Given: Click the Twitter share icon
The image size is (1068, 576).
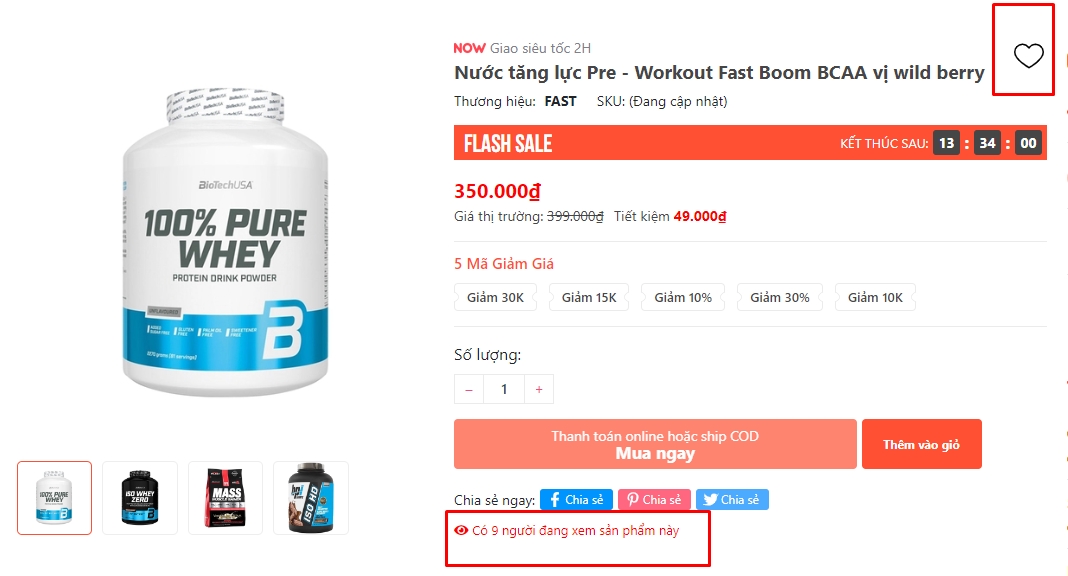Looking at the screenshot, I should pos(709,500).
